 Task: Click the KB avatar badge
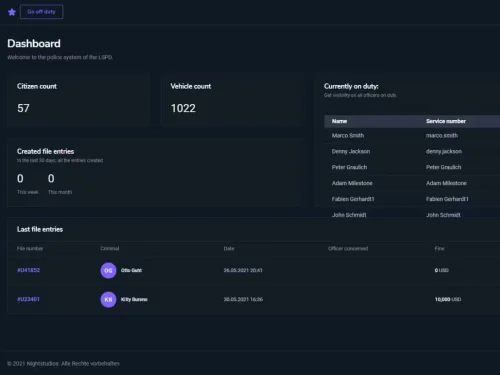[108, 299]
